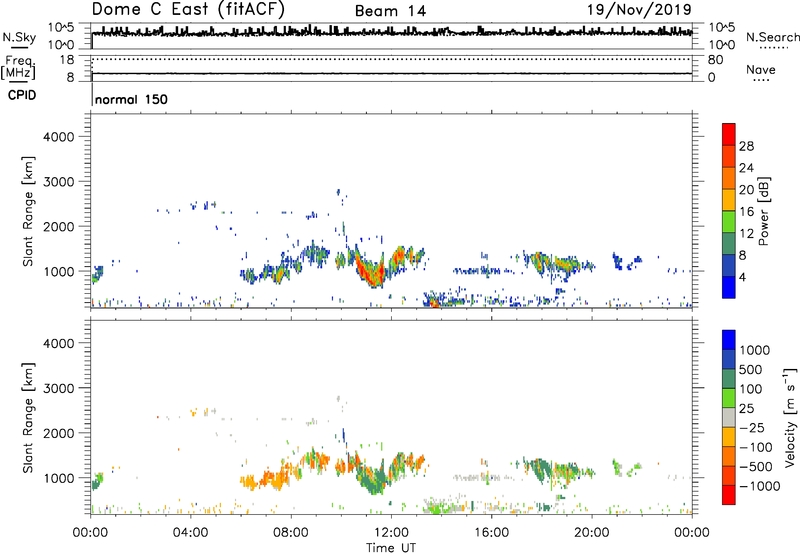Image resolution: width=800 pixels, height=554 pixels.
Task: Select the 'normal 150' CPID value
Action: click(x=131, y=99)
